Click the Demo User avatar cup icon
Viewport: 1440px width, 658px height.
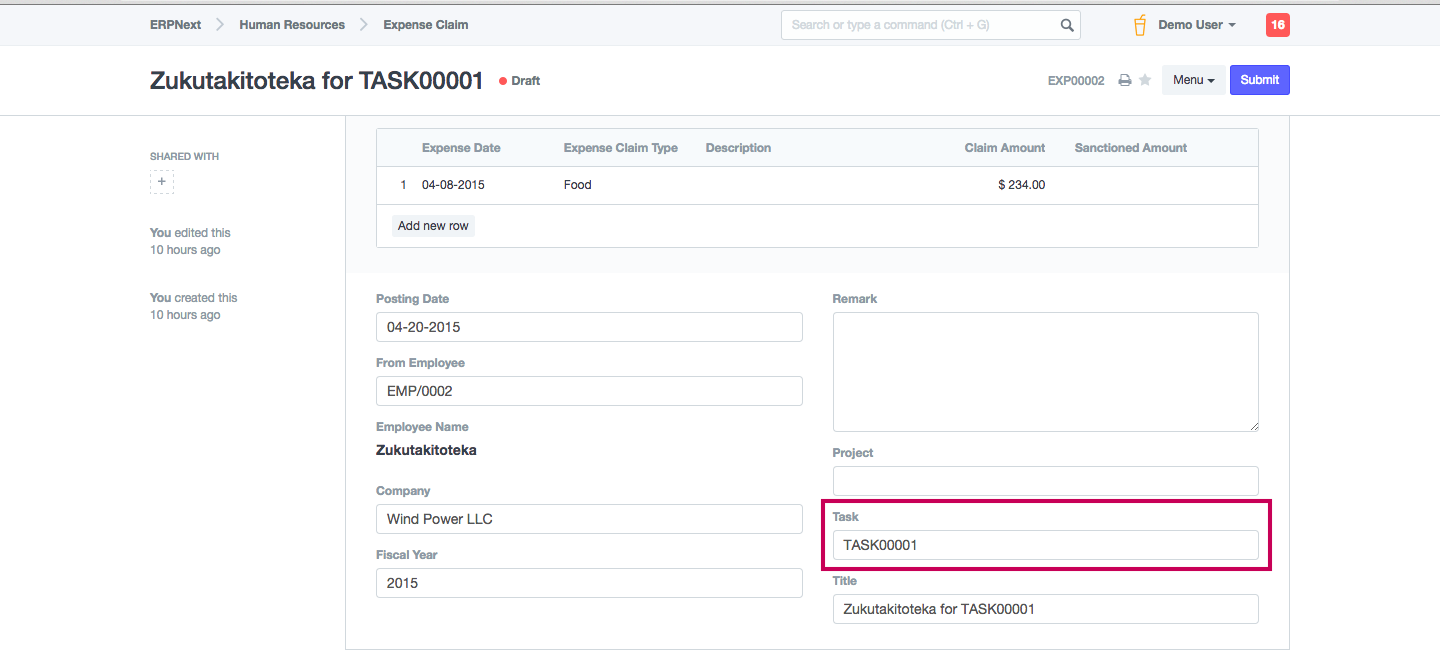point(1139,25)
